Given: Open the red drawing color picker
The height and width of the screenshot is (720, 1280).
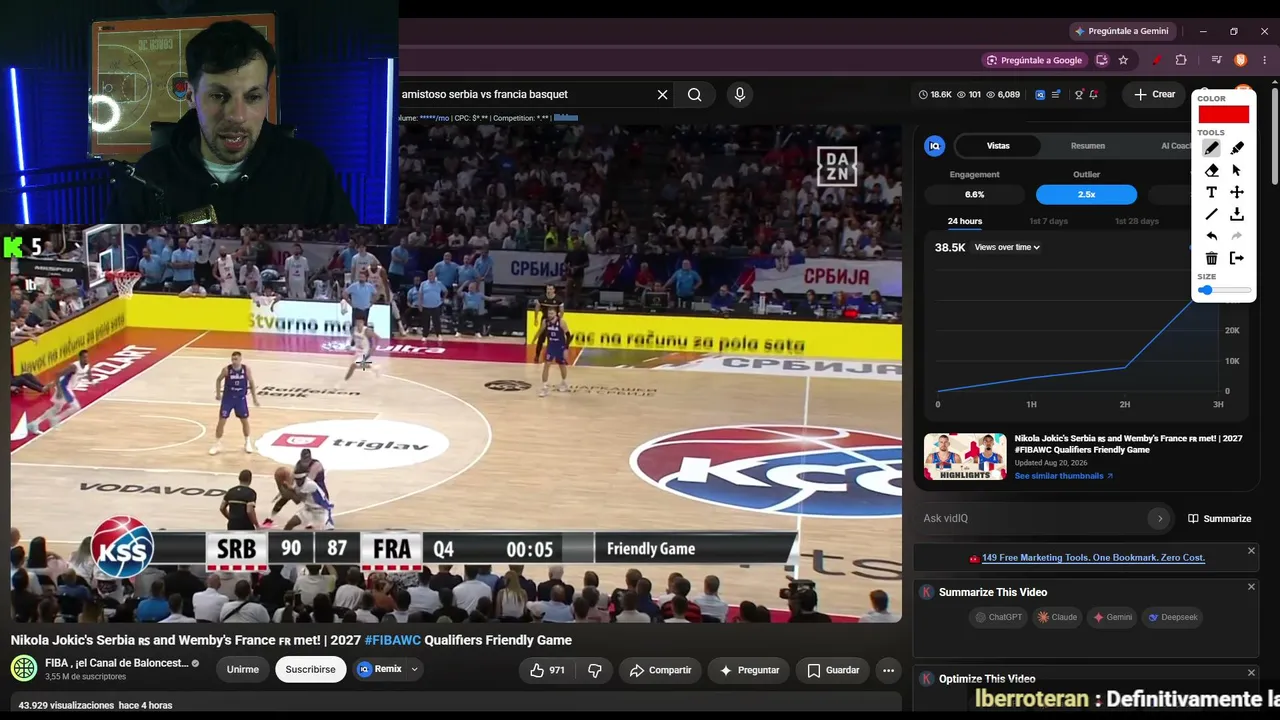Looking at the screenshot, I should [x=1224, y=114].
